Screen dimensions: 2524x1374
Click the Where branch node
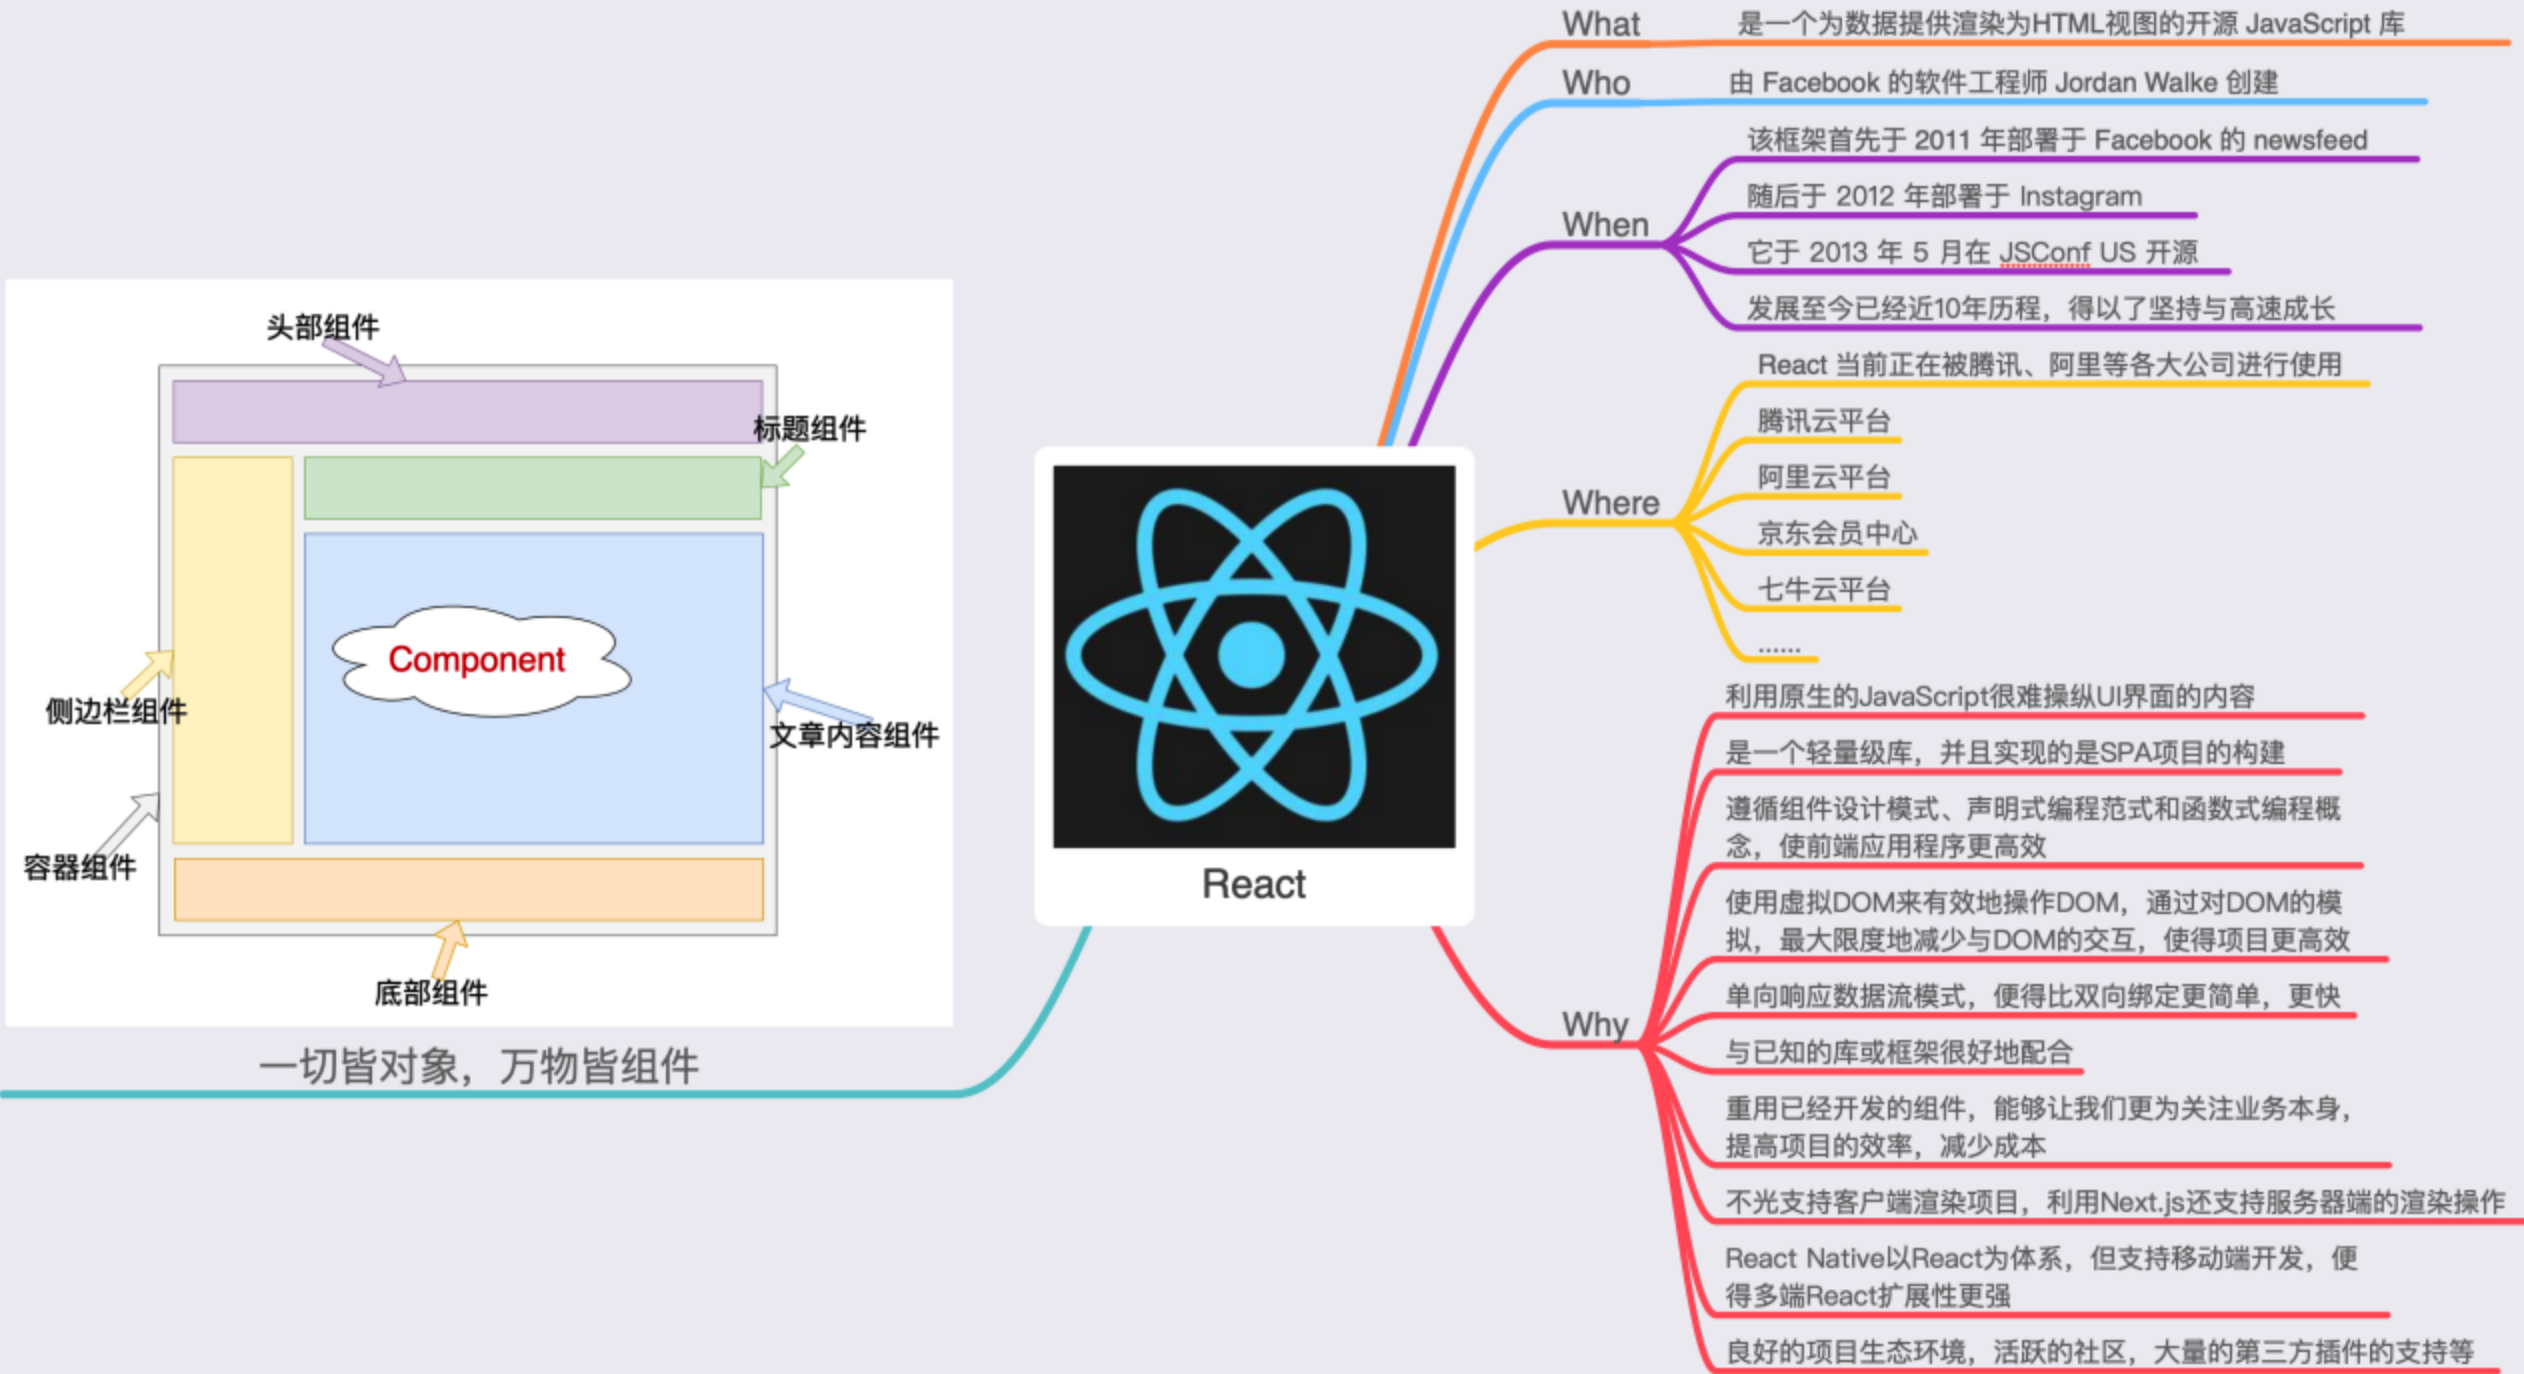click(1610, 502)
